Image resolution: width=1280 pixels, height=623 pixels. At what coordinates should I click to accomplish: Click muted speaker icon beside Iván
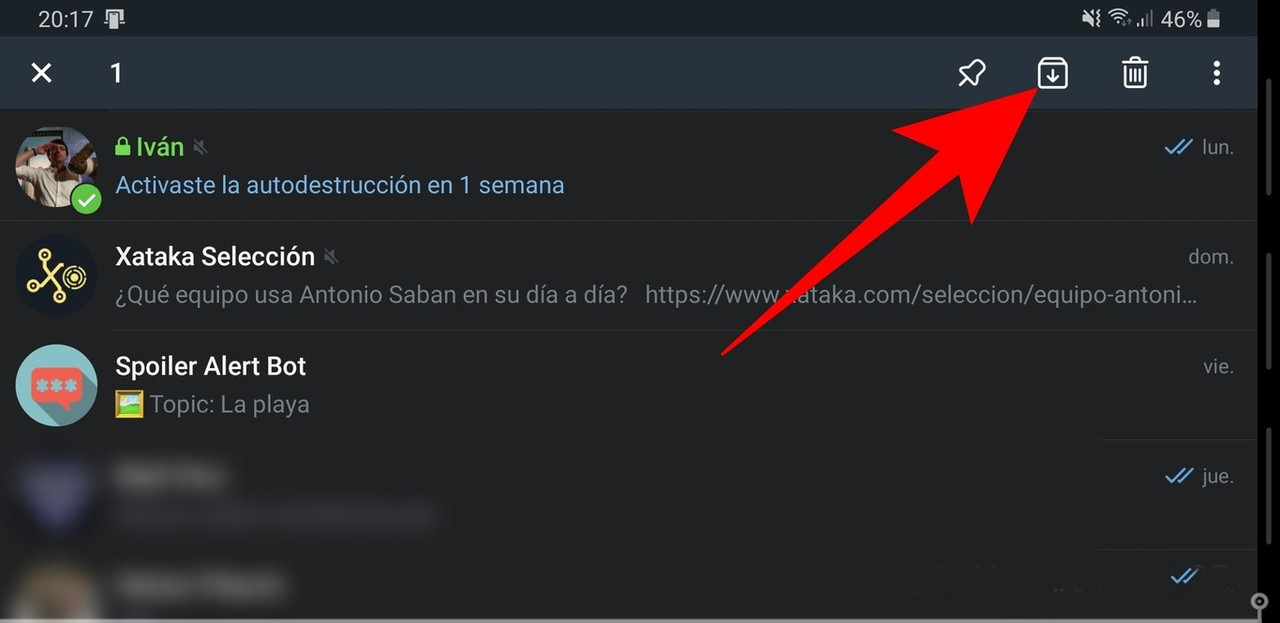pos(200,148)
